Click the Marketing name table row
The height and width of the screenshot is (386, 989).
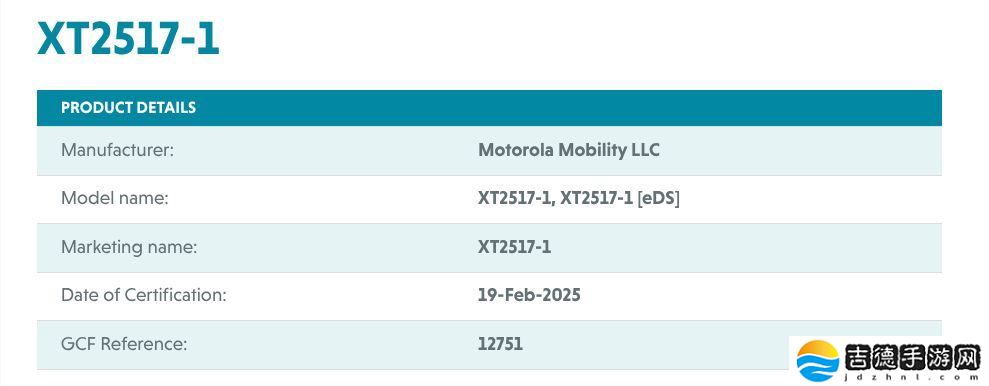pos(489,248)
